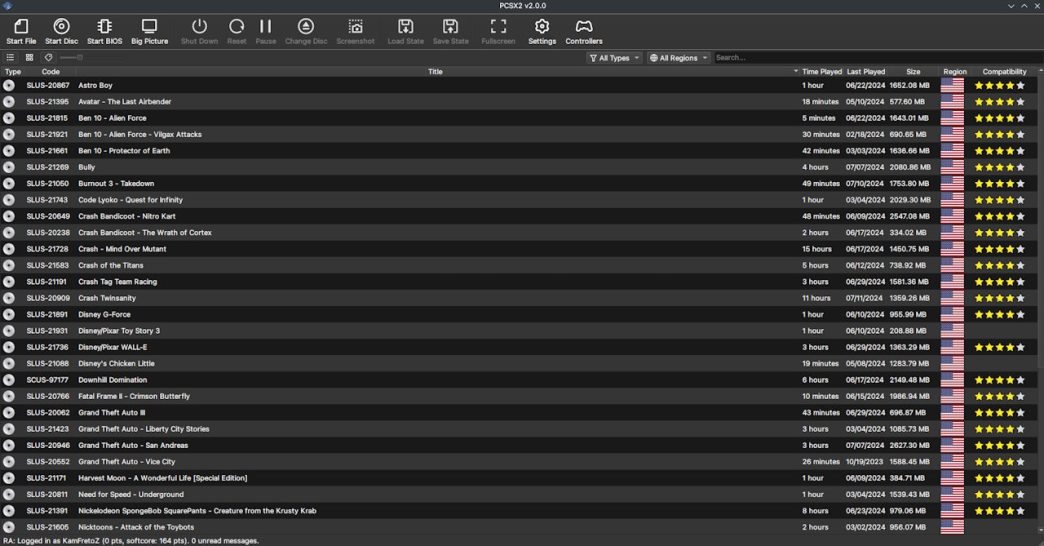Click the Shut Down toolbar icon
The image size is (1044, 546).
tap(199, 31)
